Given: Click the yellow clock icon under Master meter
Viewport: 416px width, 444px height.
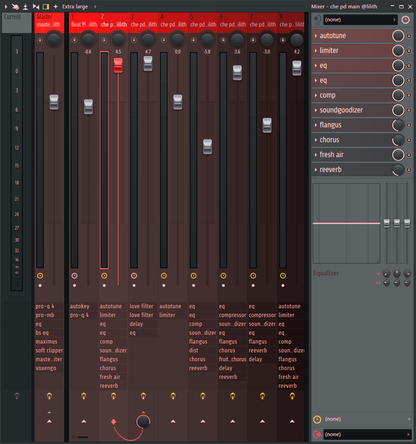Looking at the screenshot, I should (40, 276).
